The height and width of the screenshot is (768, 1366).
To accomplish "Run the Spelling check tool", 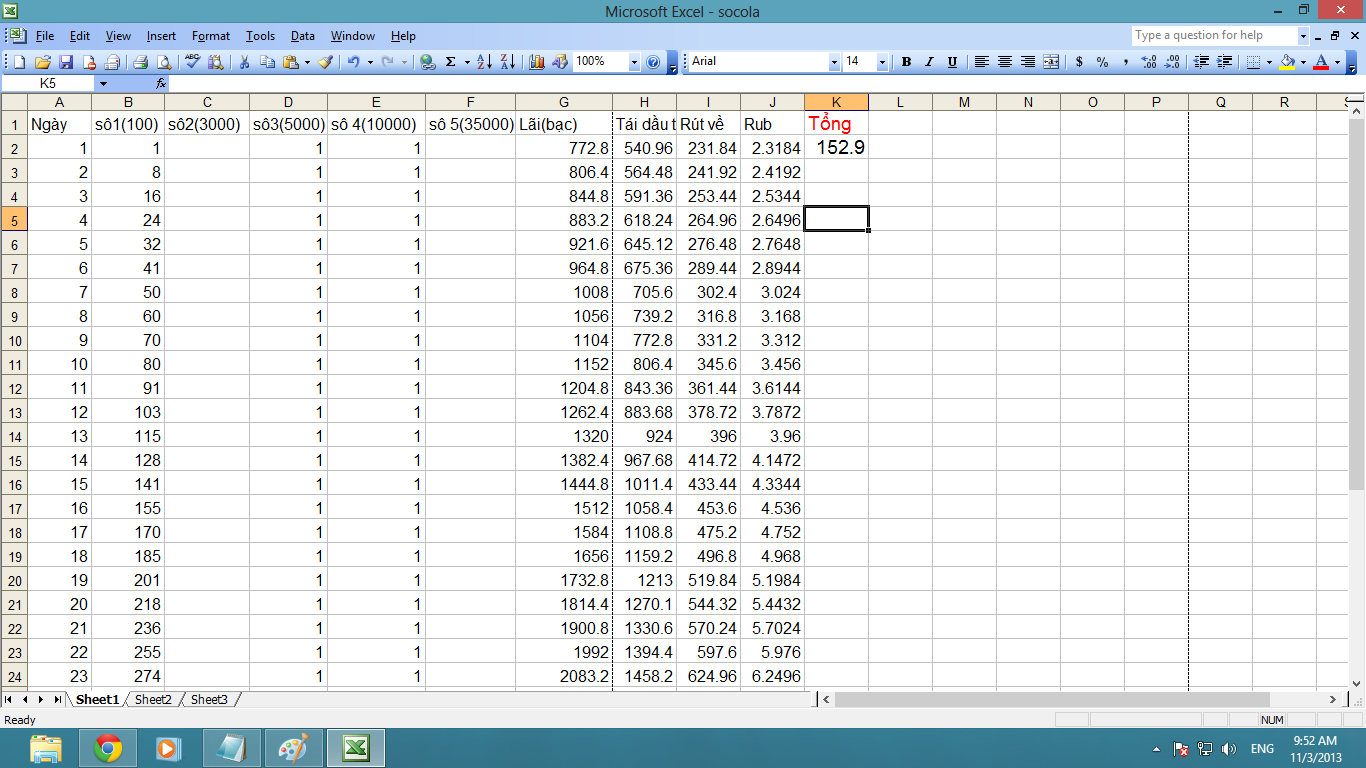I will pyautogui.click(x=193, y=62).
